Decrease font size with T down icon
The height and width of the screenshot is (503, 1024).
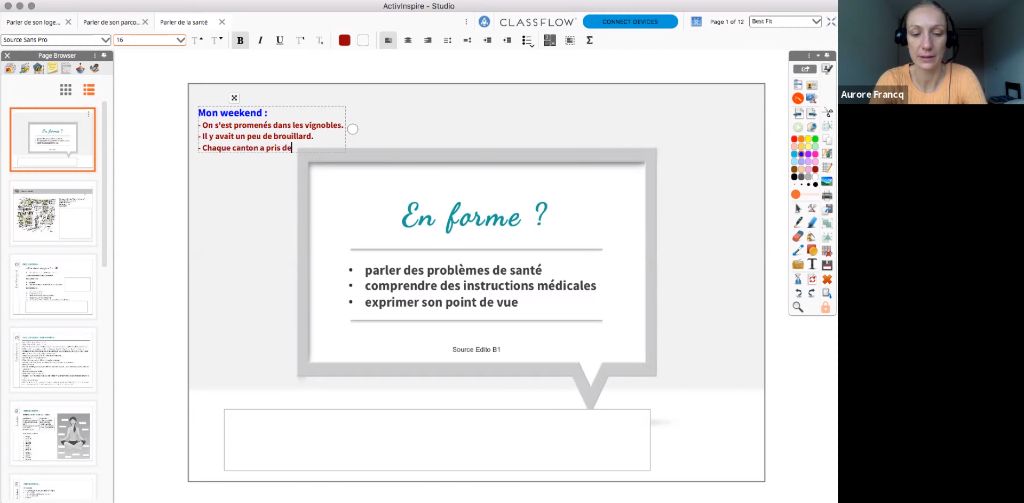click(x=217, y=41)
